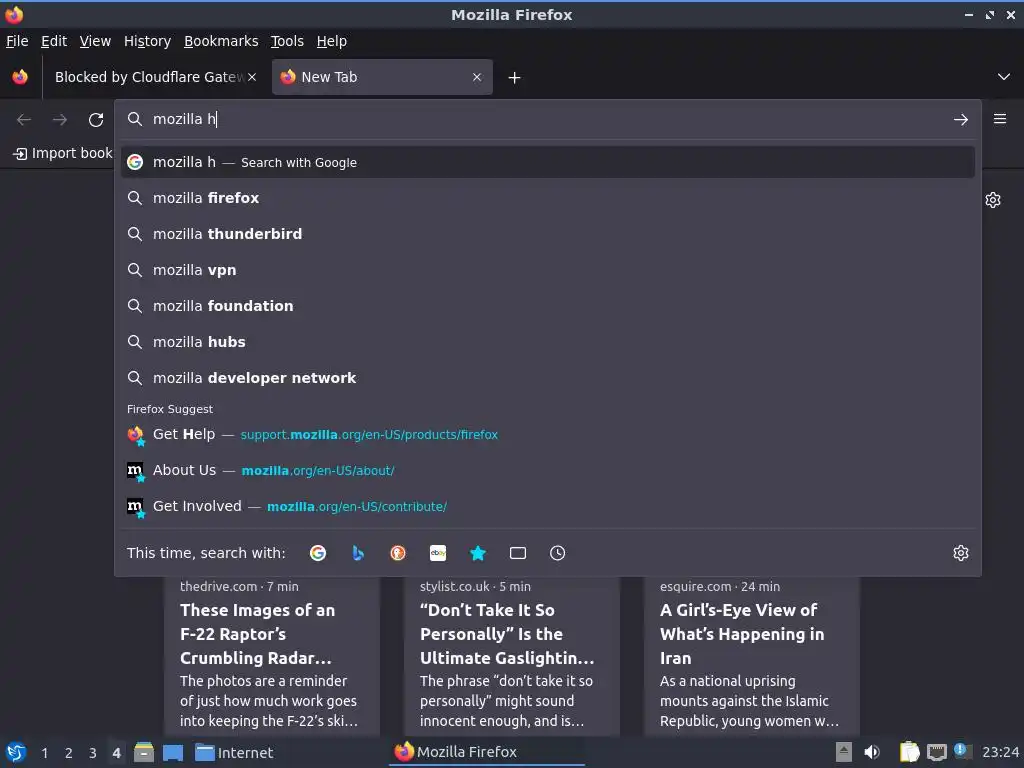Open the Internet folder in taskbar
The height and width of the screenshot is (768, 1024).
pyautogui.click(x=234, y=752)
